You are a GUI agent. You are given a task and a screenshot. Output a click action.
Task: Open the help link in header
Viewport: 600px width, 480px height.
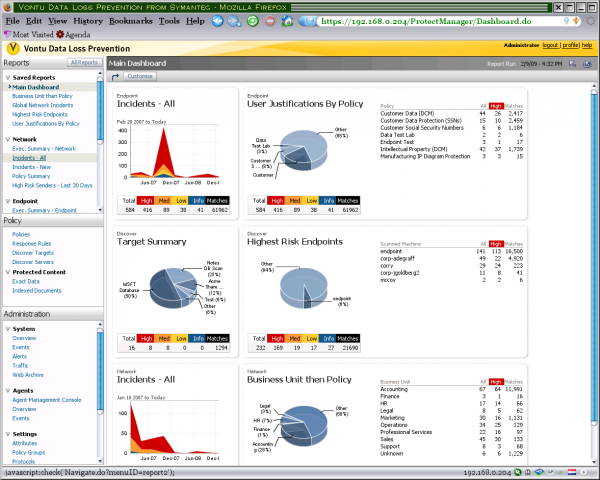pos(587,45)
